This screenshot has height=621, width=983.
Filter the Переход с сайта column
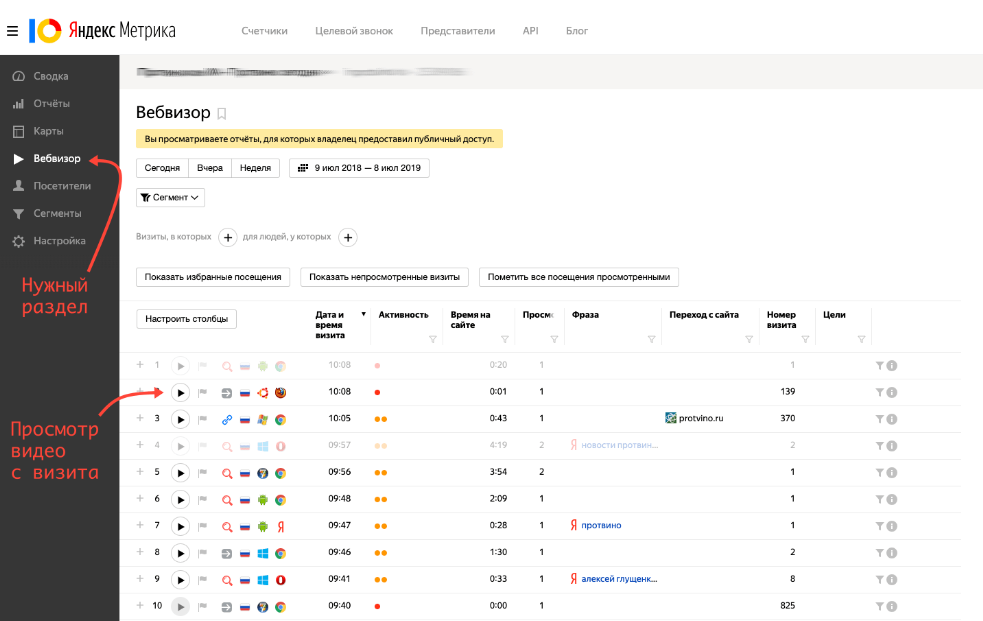[x=749, y=339]
